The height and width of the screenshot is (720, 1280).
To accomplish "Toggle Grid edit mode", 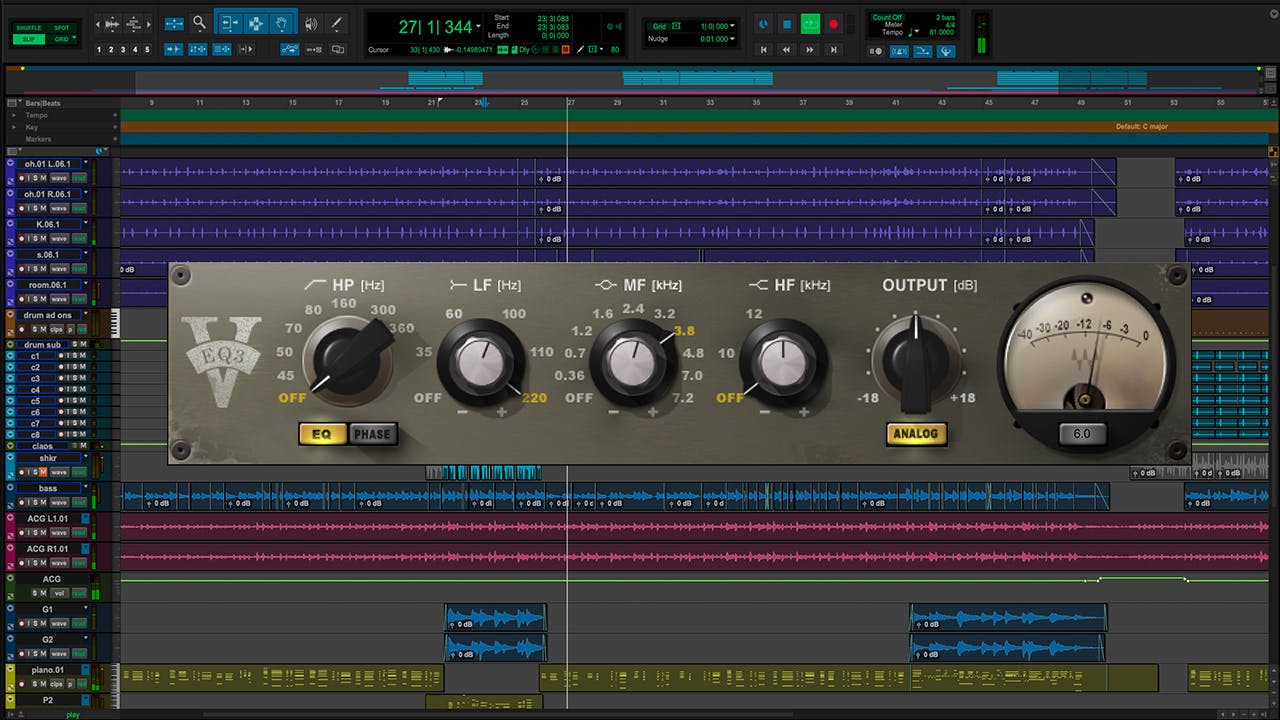I will 59,39.
